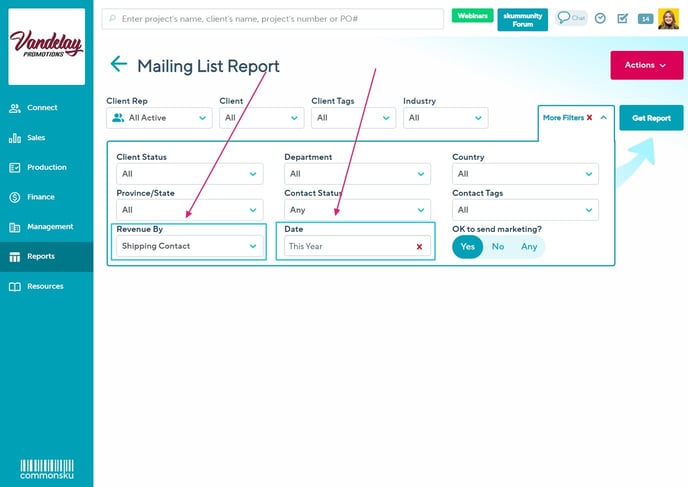The width and height of the screenshot is (688, 487).
Task: Click the user profile avatar
Action: click(668, 18)
